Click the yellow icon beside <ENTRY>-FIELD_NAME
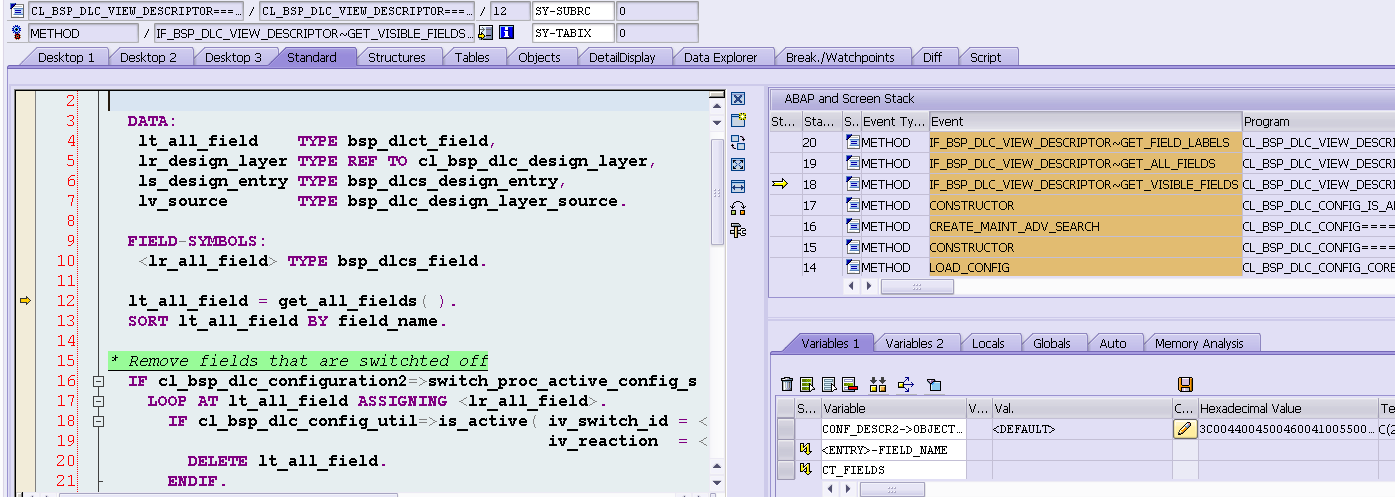1395x497 pixels. (804, 450)
